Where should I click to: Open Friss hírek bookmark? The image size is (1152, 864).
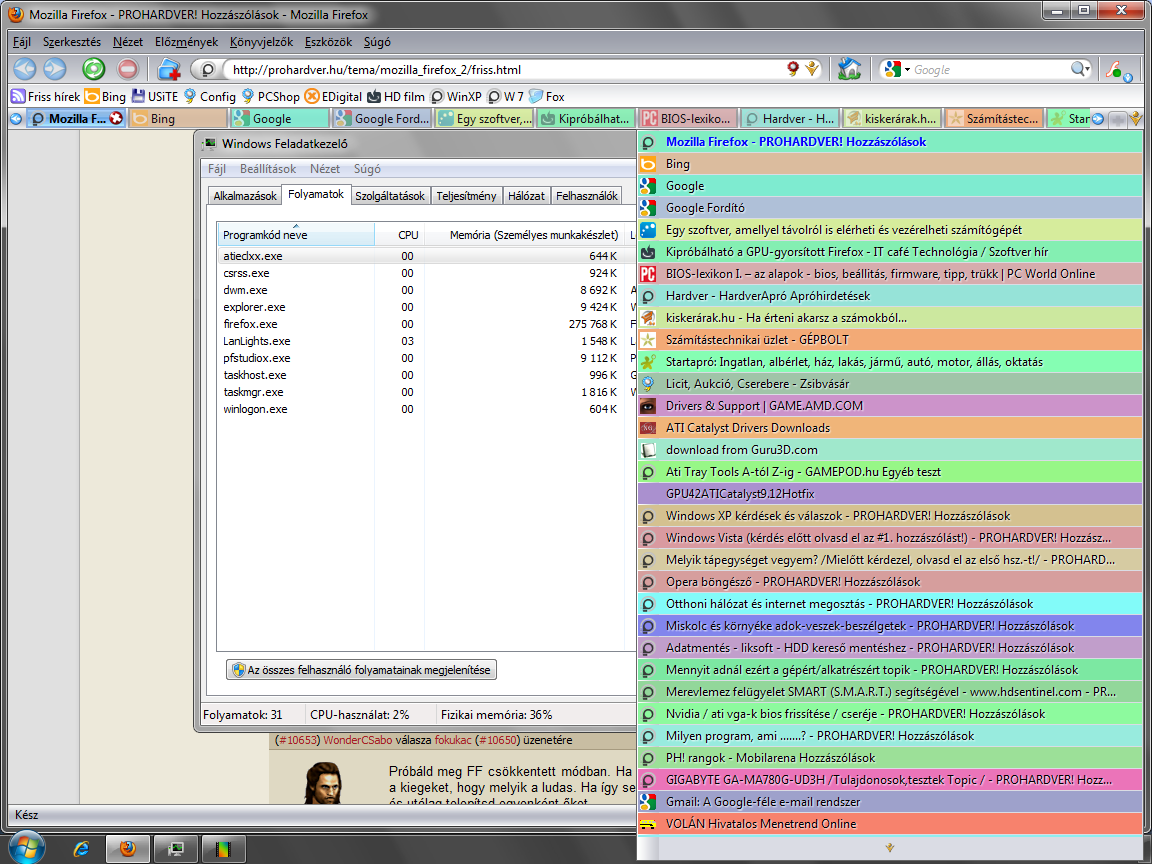(46, 96)
